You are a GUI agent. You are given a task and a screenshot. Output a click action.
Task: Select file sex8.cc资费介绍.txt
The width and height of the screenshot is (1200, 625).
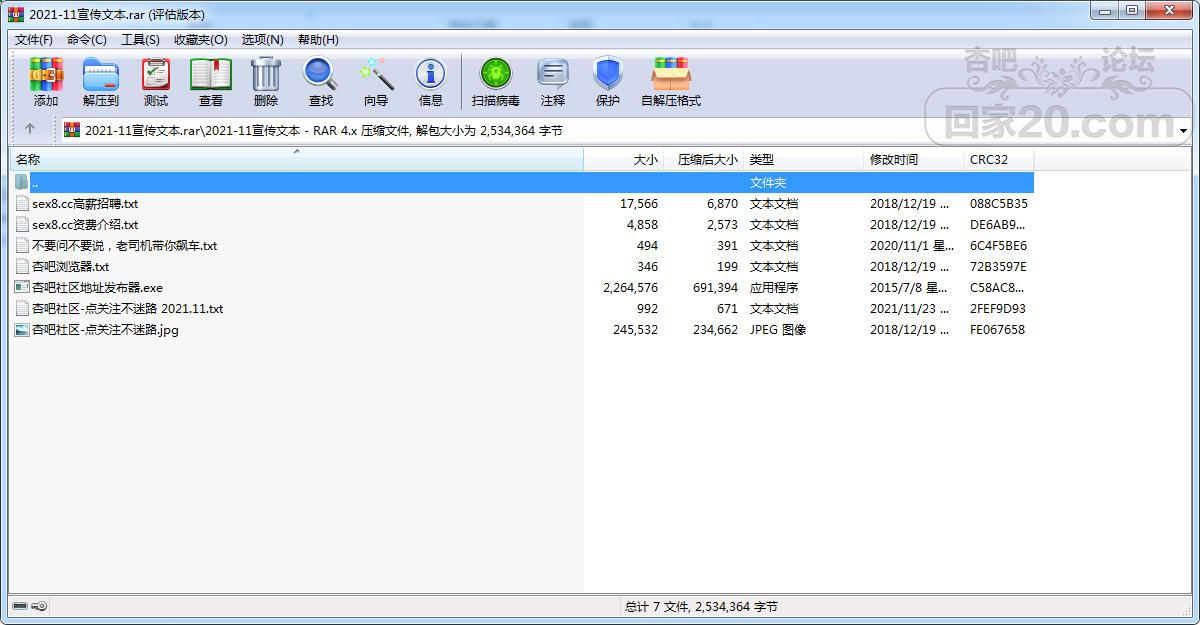(85, 224)
